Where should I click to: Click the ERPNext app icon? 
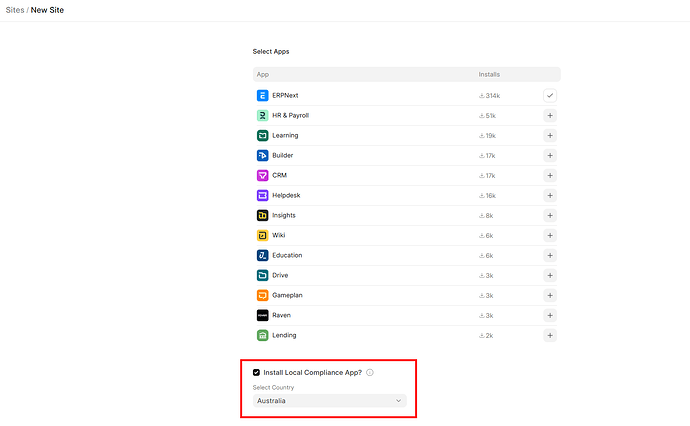(x=262, y=95)
